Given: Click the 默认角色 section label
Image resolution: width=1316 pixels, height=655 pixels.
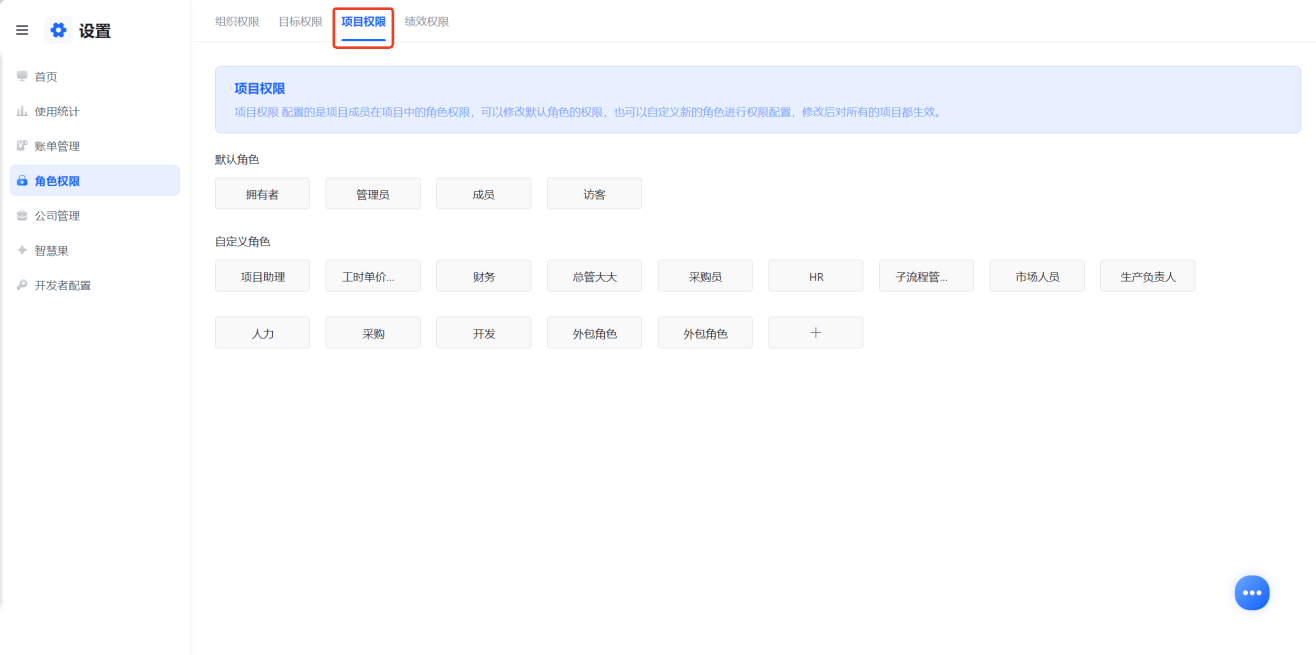Looking at the screenshot, I should [237, 160].
